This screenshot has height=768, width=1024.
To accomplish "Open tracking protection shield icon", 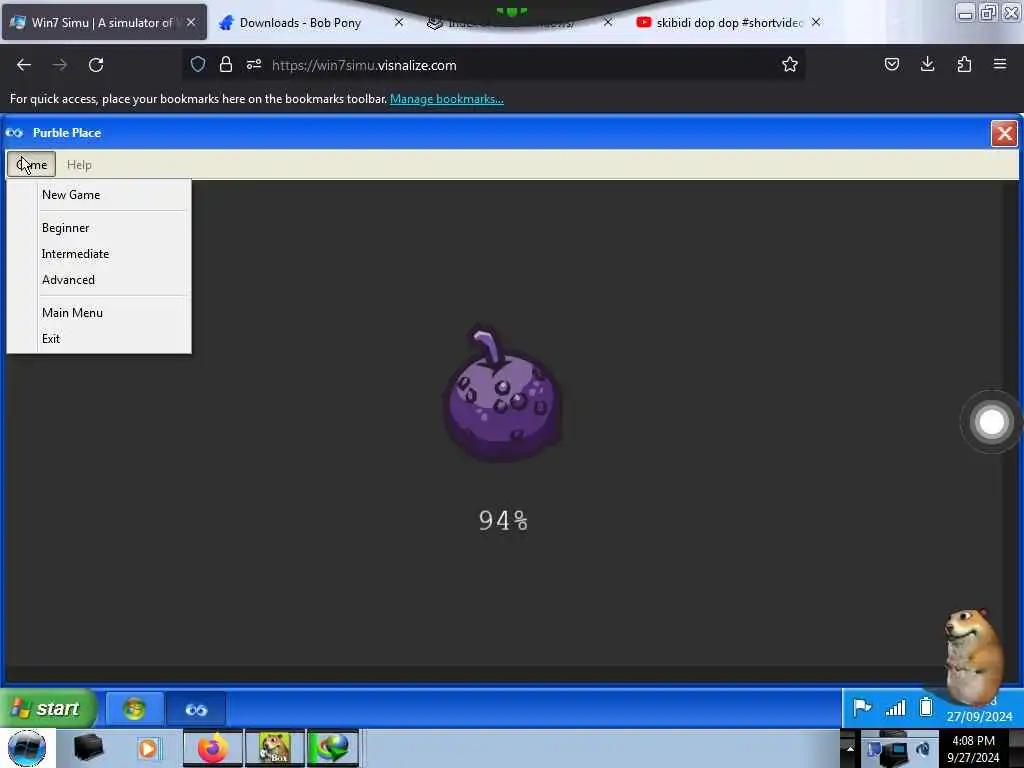I will click(198, 64).
